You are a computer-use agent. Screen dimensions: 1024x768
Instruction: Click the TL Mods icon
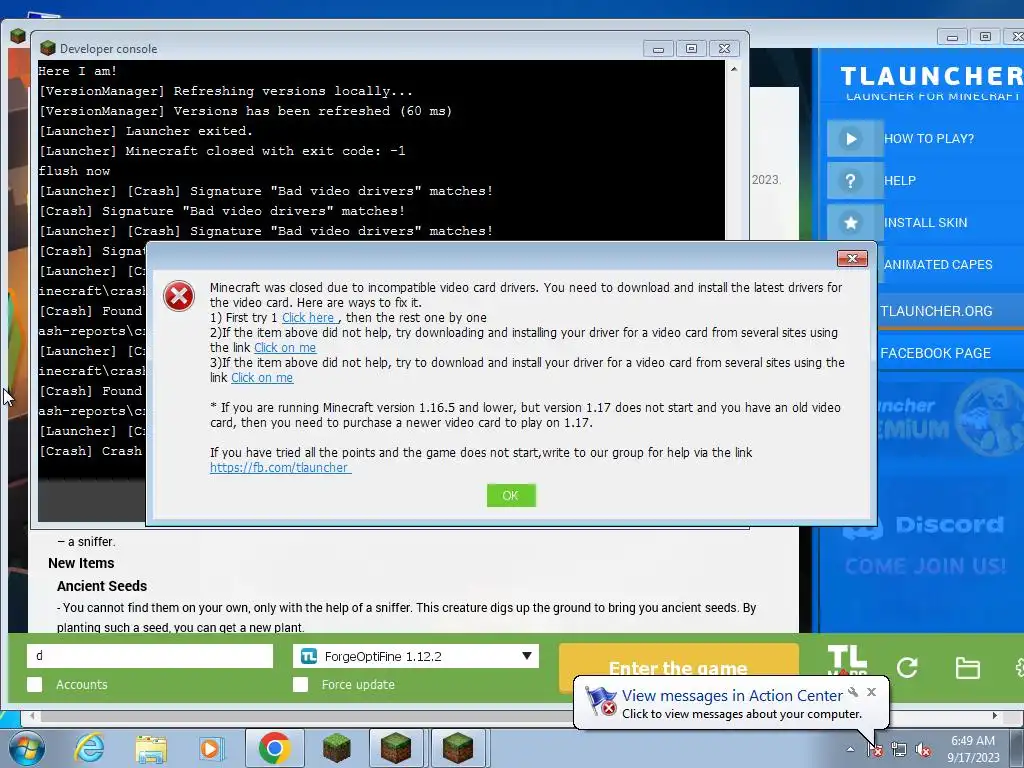click(847, 660)
